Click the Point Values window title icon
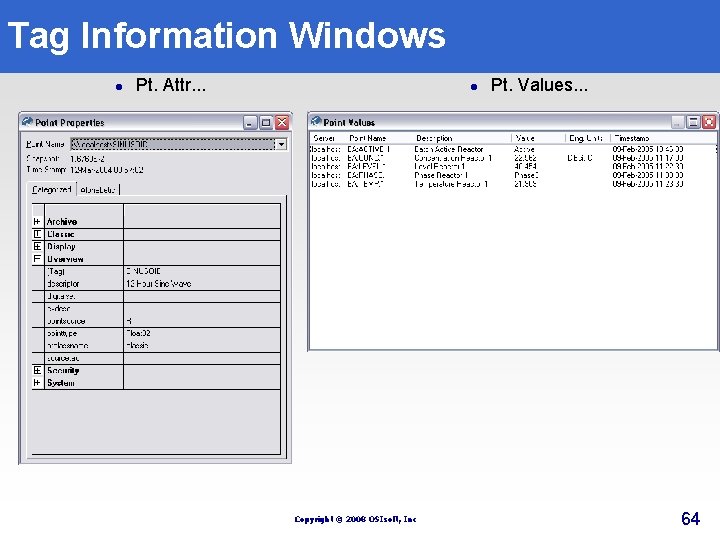 point(316,121)
